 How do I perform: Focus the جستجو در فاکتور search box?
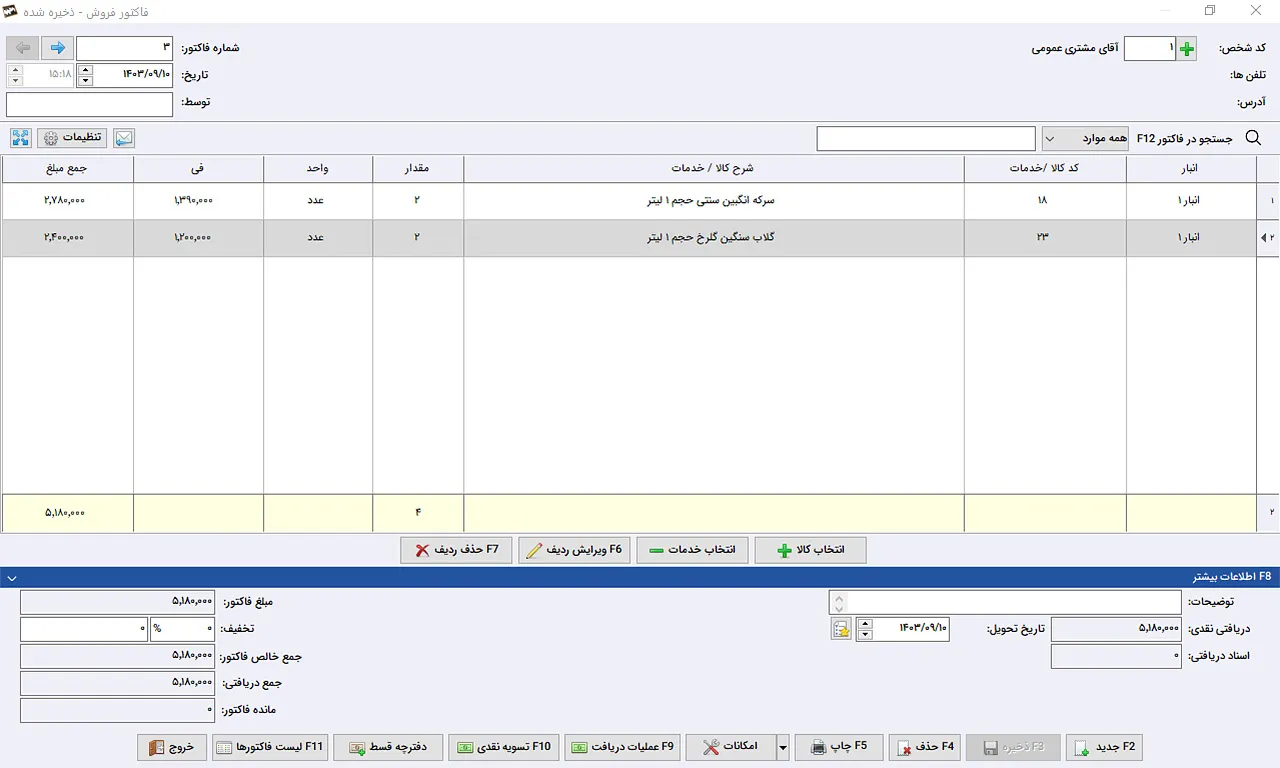point(926,139)
